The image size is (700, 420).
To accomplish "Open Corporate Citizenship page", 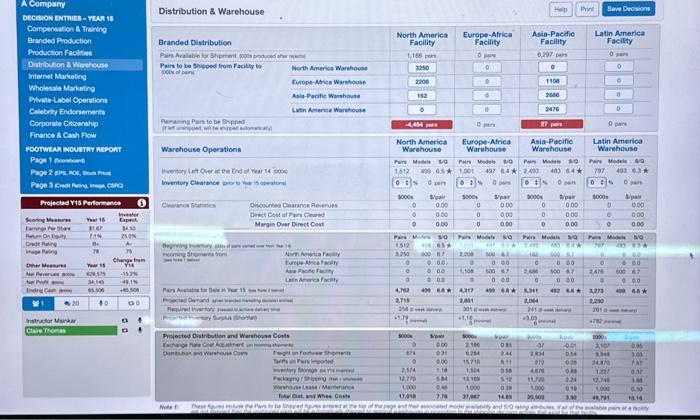I will click(x=64, y=123).
